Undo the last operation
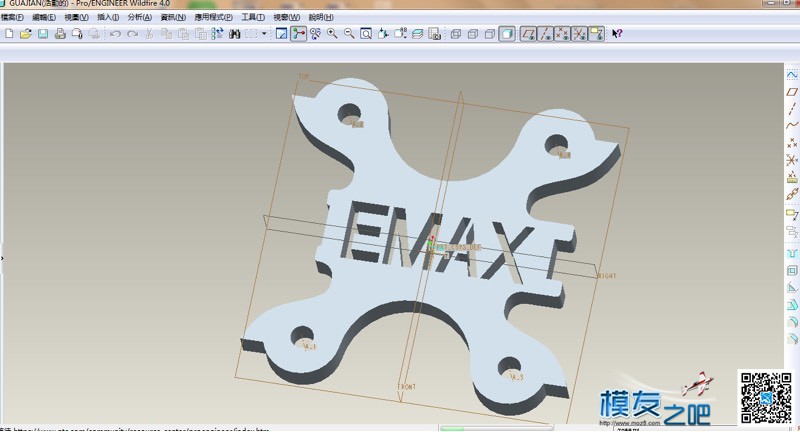 click(115, 34)
